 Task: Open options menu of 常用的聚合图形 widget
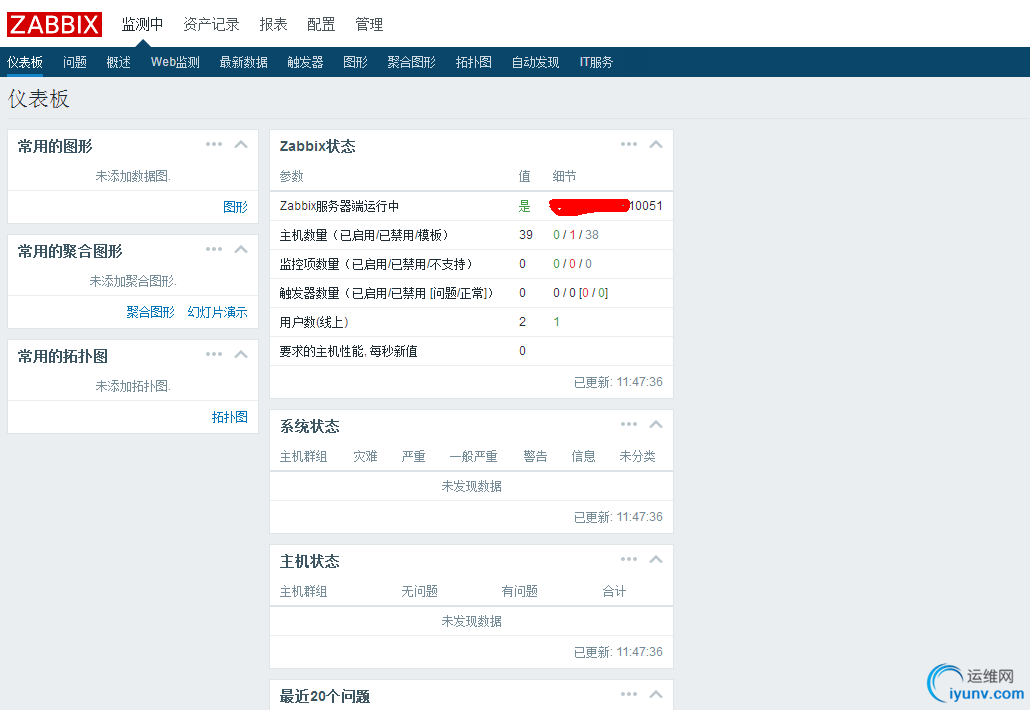tap(213, 250)
